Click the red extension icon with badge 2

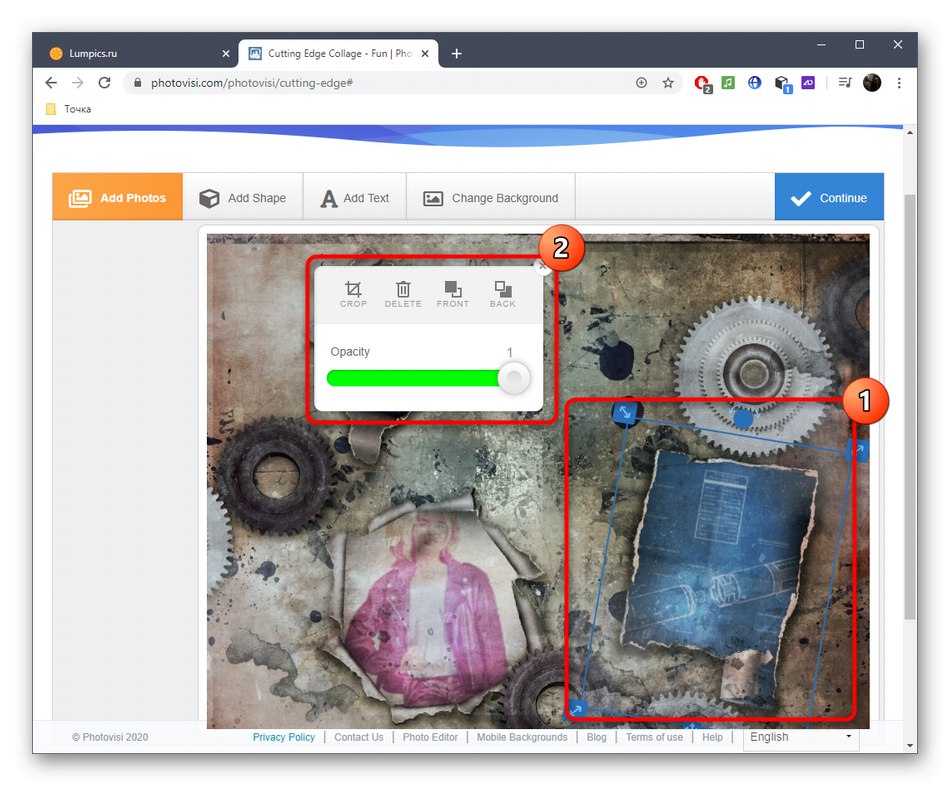[x=702, y=84]
